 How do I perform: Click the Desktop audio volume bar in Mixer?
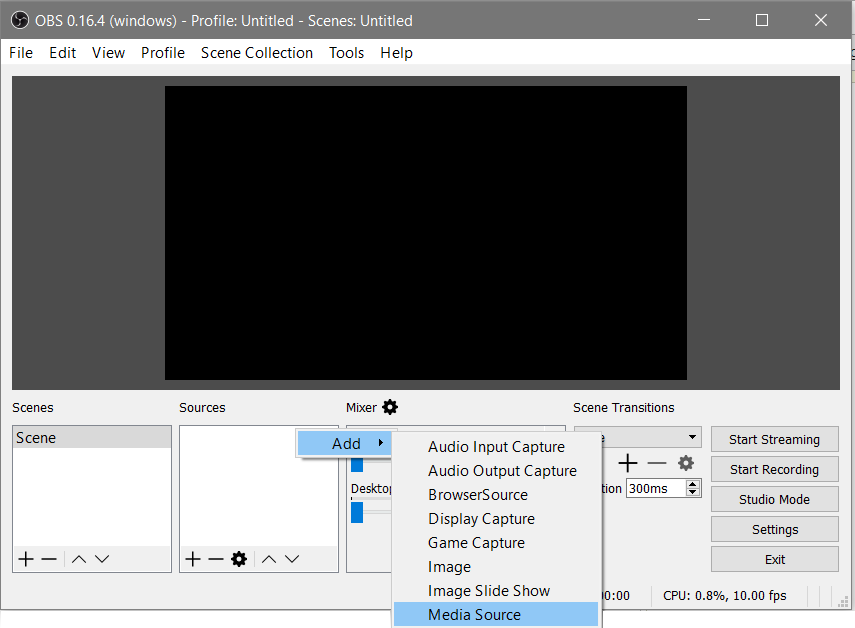point(371,512)
